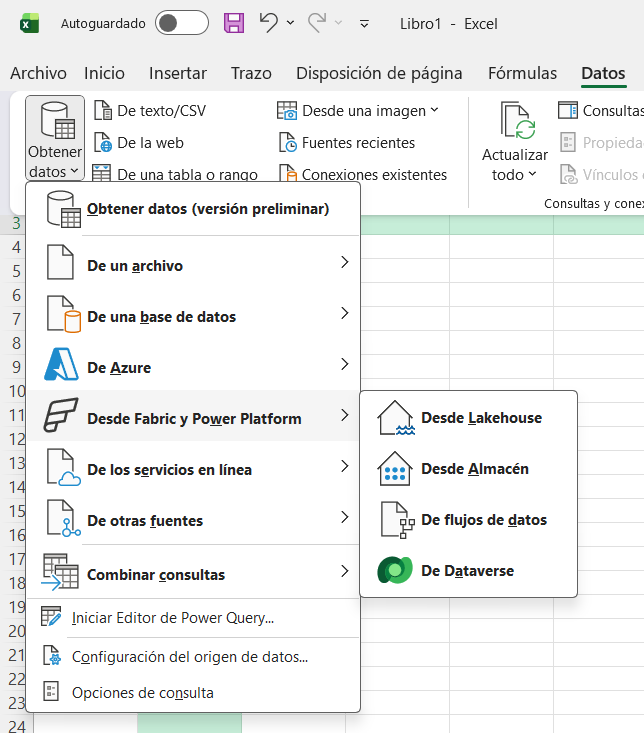Image resolution: width=644 pixels, height=733 pixels.
Task: Open the De texto/CSV import
Action: pos(149,111)
